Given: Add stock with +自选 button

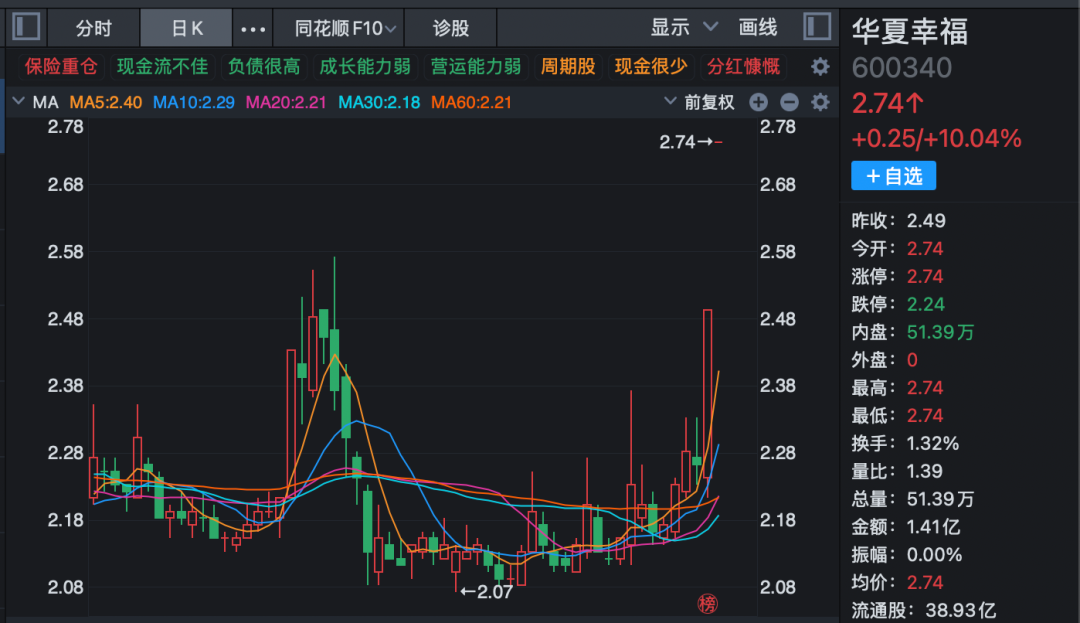Looking at the screenshot, I should 893,176.
